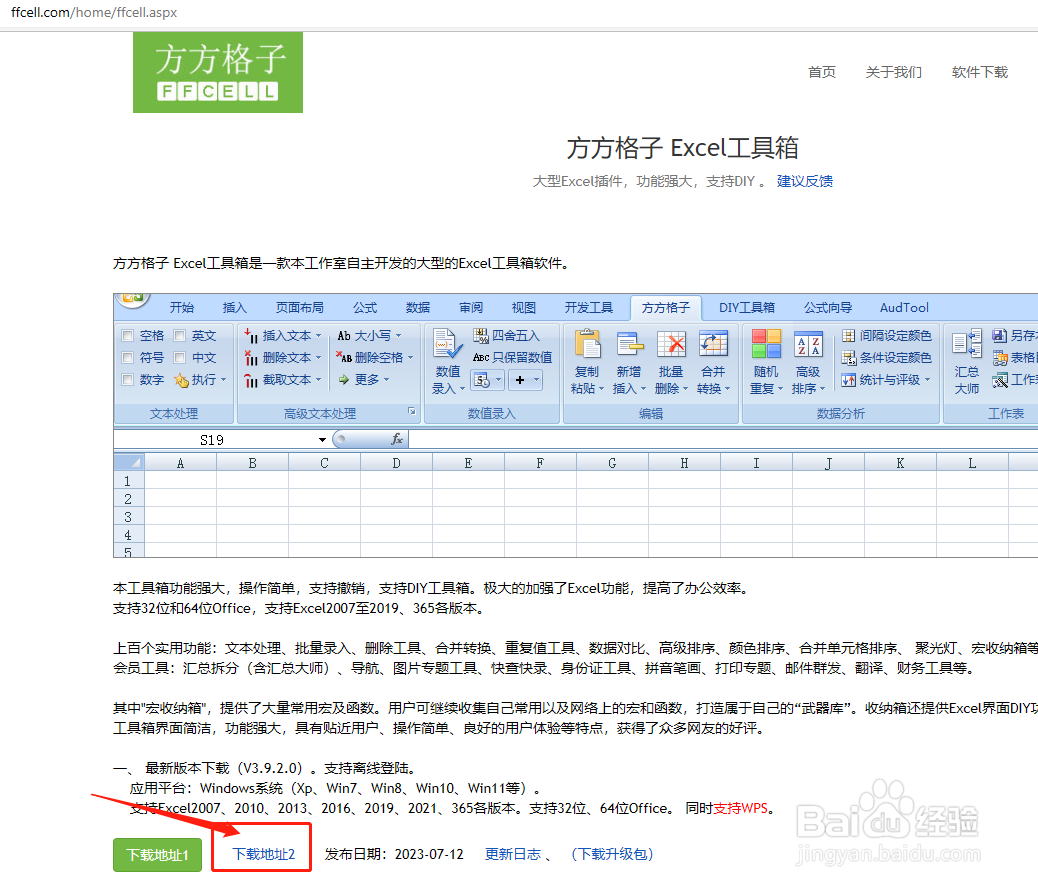Click the 高级排序 AZ icon
The image size is (1038, 890).
(x=808, y=344)
